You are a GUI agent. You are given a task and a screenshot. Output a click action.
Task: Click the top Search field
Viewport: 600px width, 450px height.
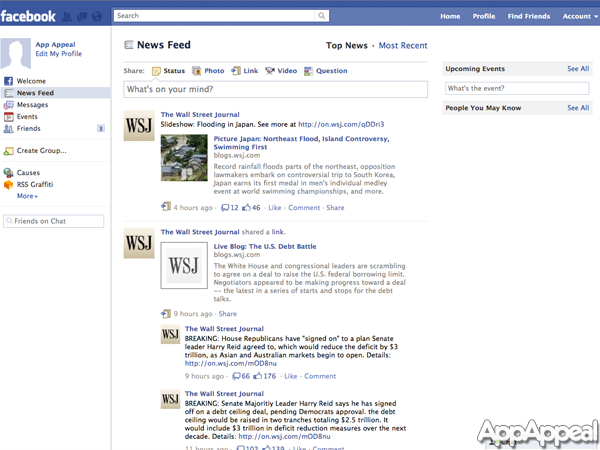click(215, 16)
